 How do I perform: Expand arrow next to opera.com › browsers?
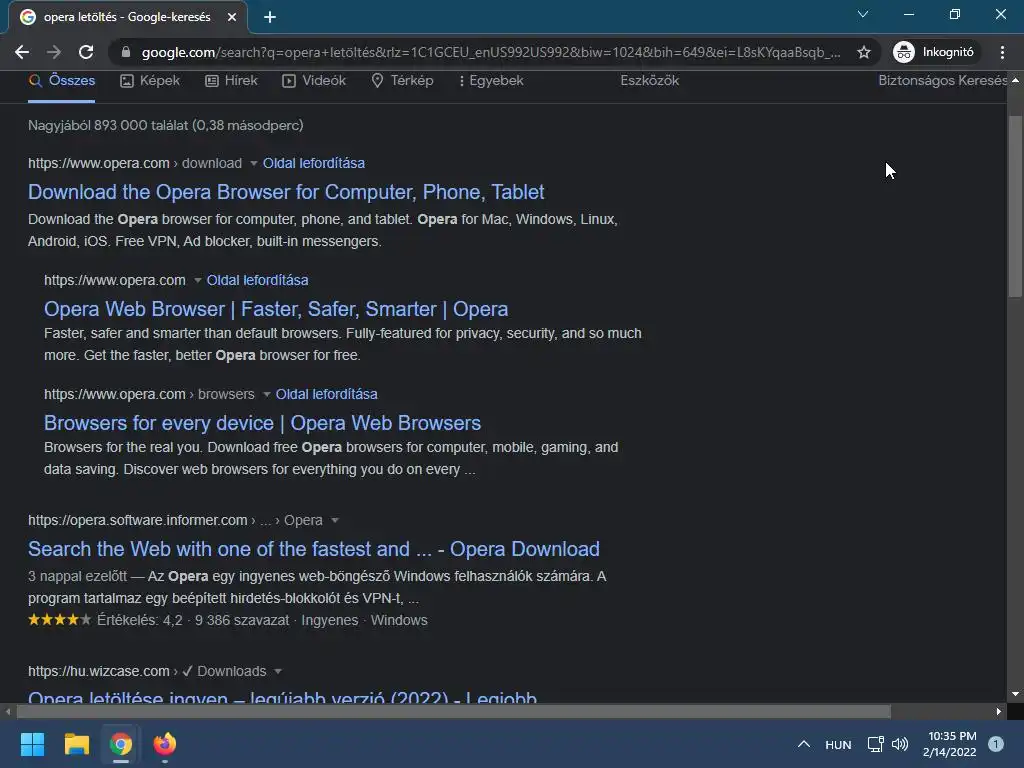(266, 394)
